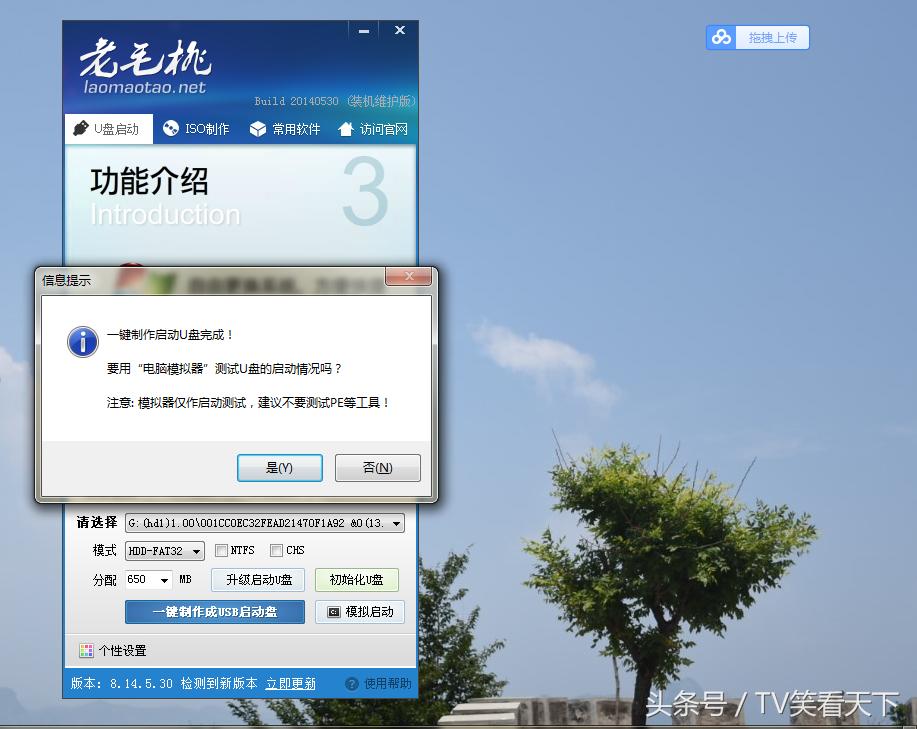Image resolution: width=917 pixels, height=729 pixels.
Task: Click the 初始化U盘 button
Action: pos(356,580)
